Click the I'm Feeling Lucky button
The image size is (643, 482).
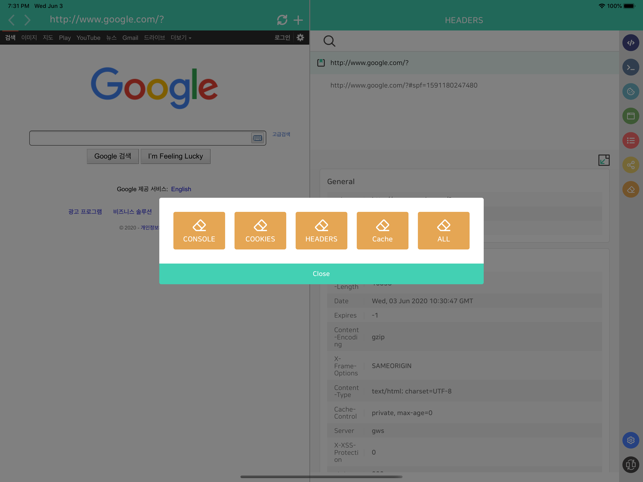coord(176,156)
